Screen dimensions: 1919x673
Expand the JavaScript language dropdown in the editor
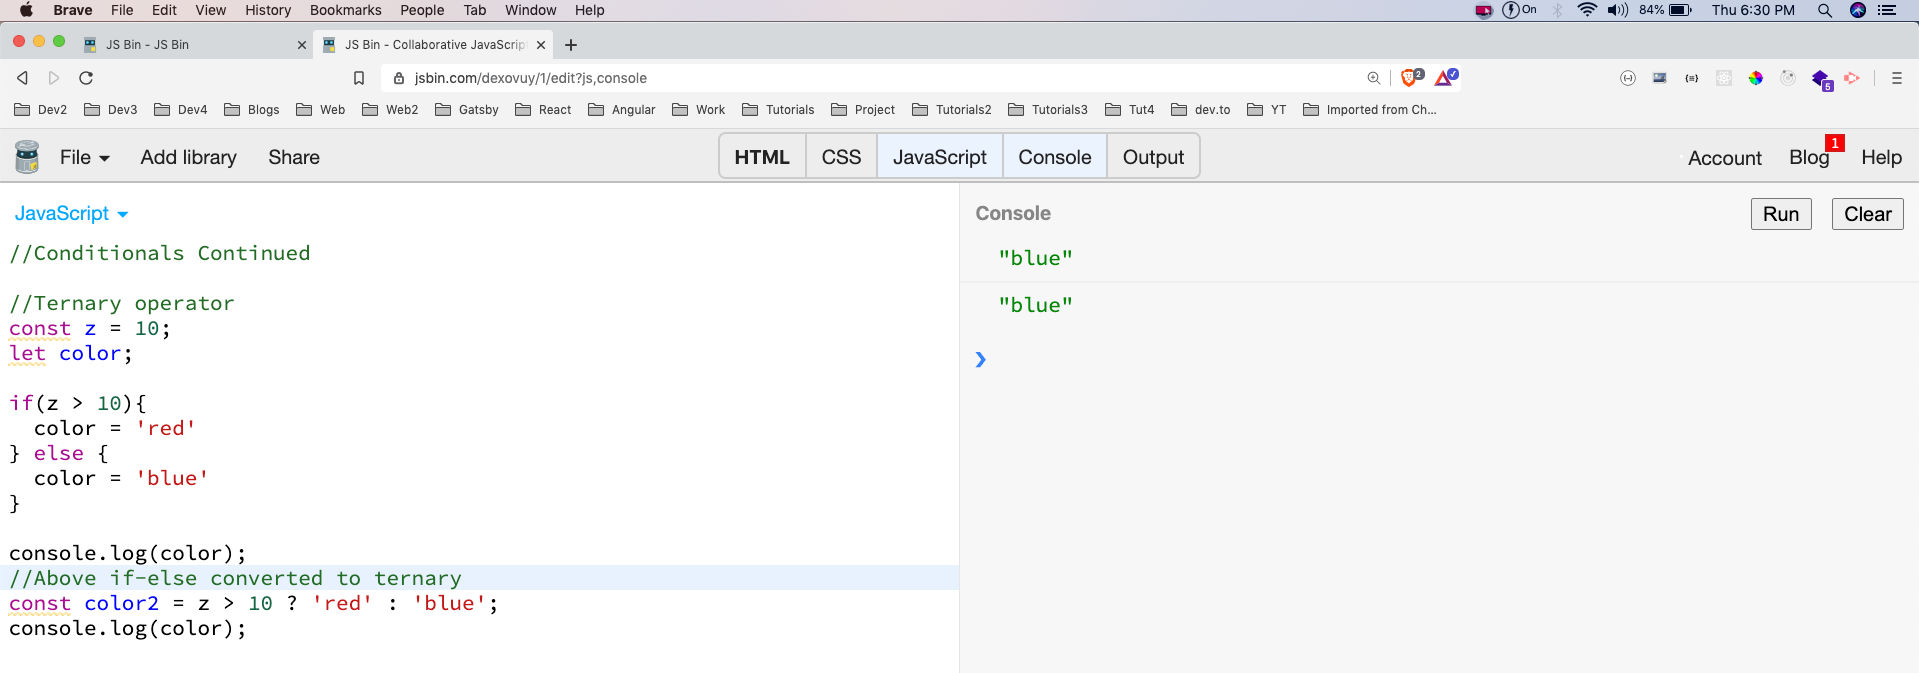click(x=71, y=213)
